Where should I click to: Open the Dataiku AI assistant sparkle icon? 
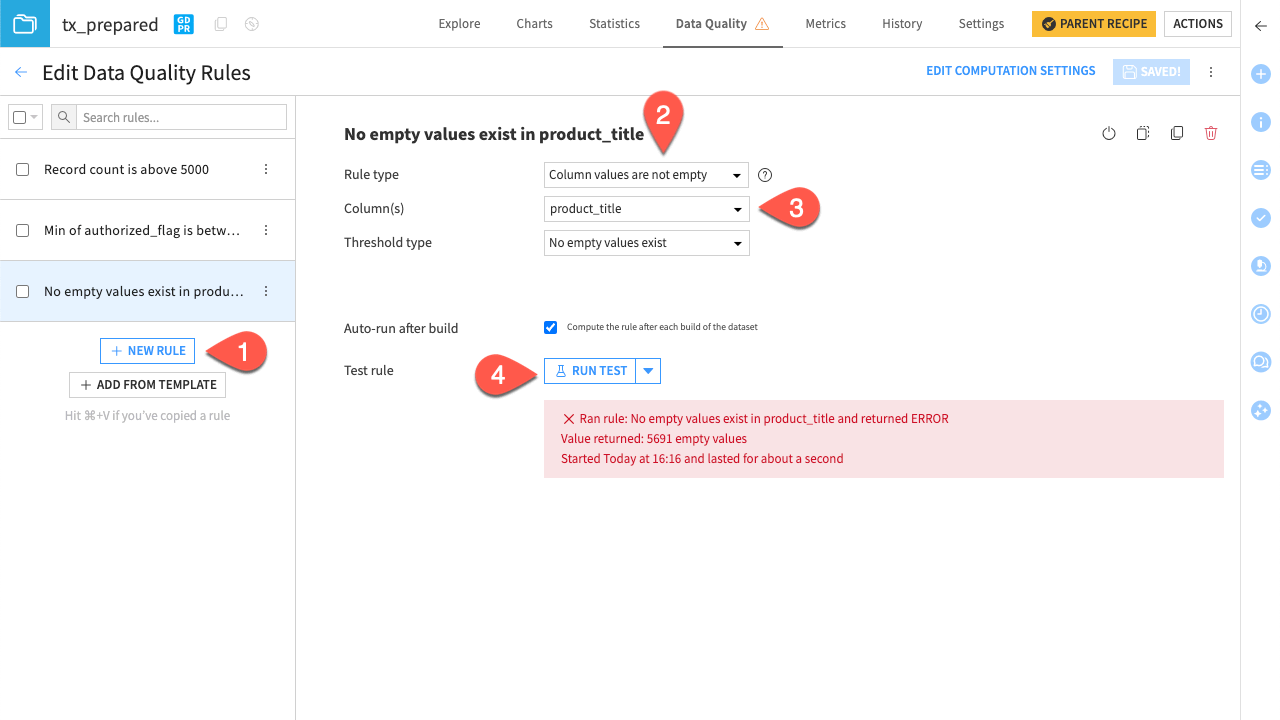tap(1260, 410)
